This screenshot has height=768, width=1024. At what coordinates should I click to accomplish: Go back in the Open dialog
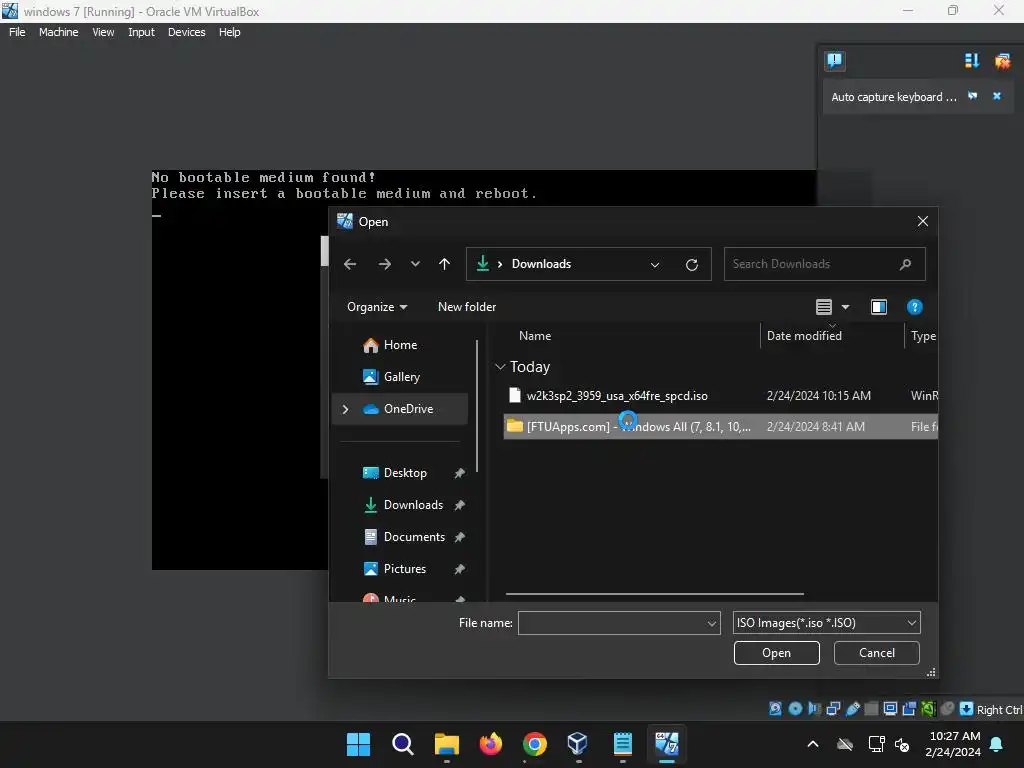350,264
